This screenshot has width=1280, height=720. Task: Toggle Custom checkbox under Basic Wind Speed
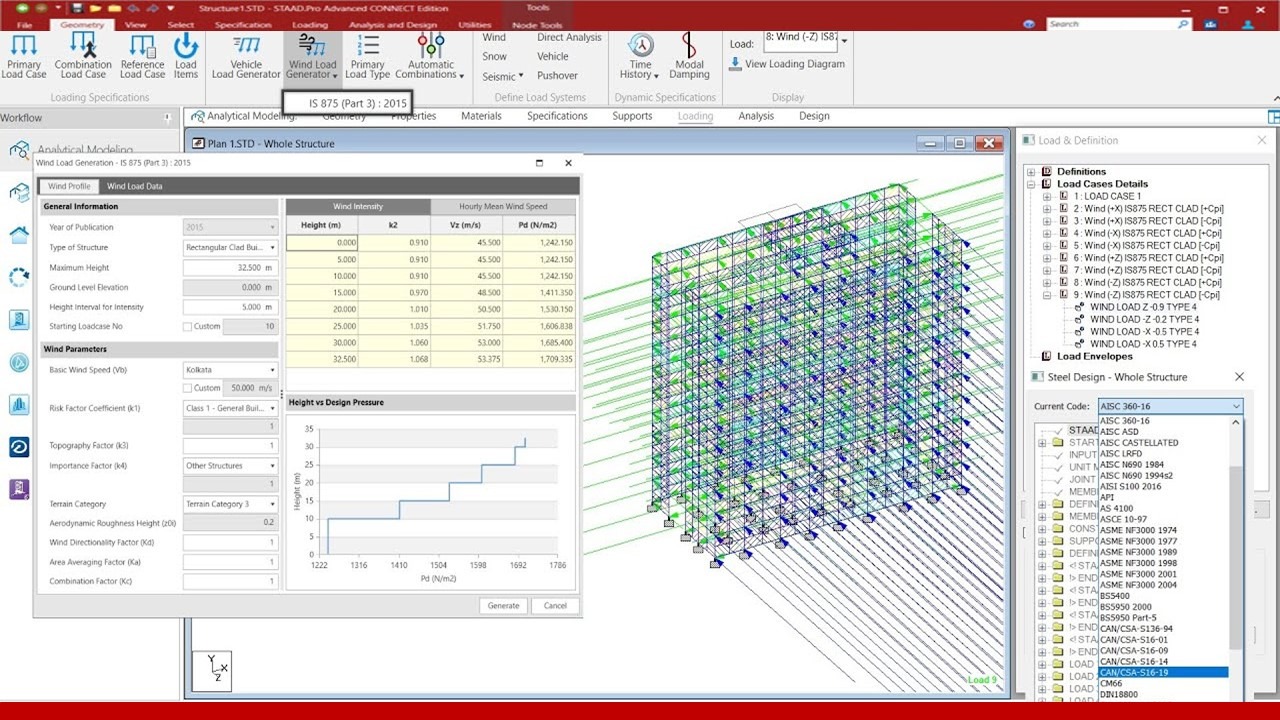[x=188, y=388]
